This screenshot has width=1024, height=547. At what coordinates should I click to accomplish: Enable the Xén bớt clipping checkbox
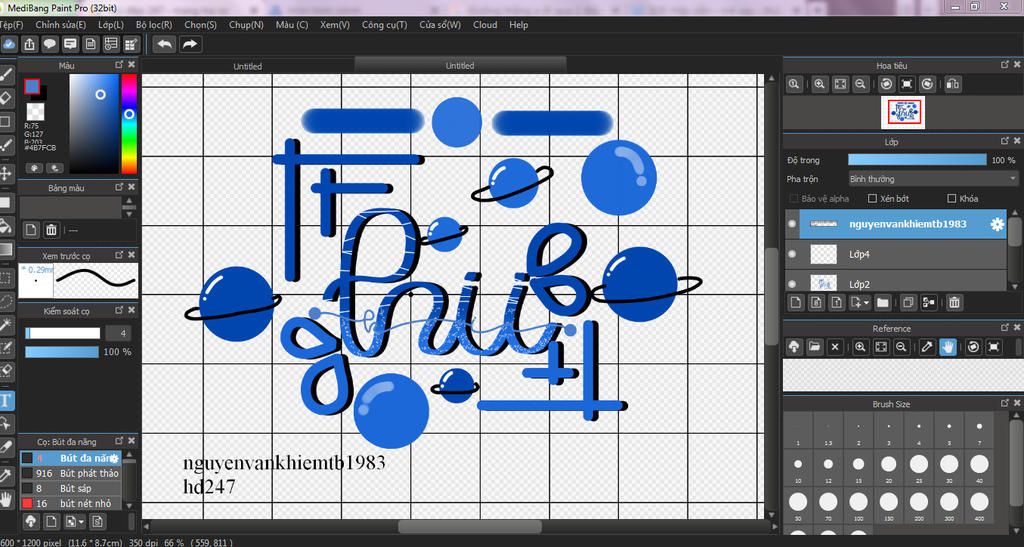[872, 198]
